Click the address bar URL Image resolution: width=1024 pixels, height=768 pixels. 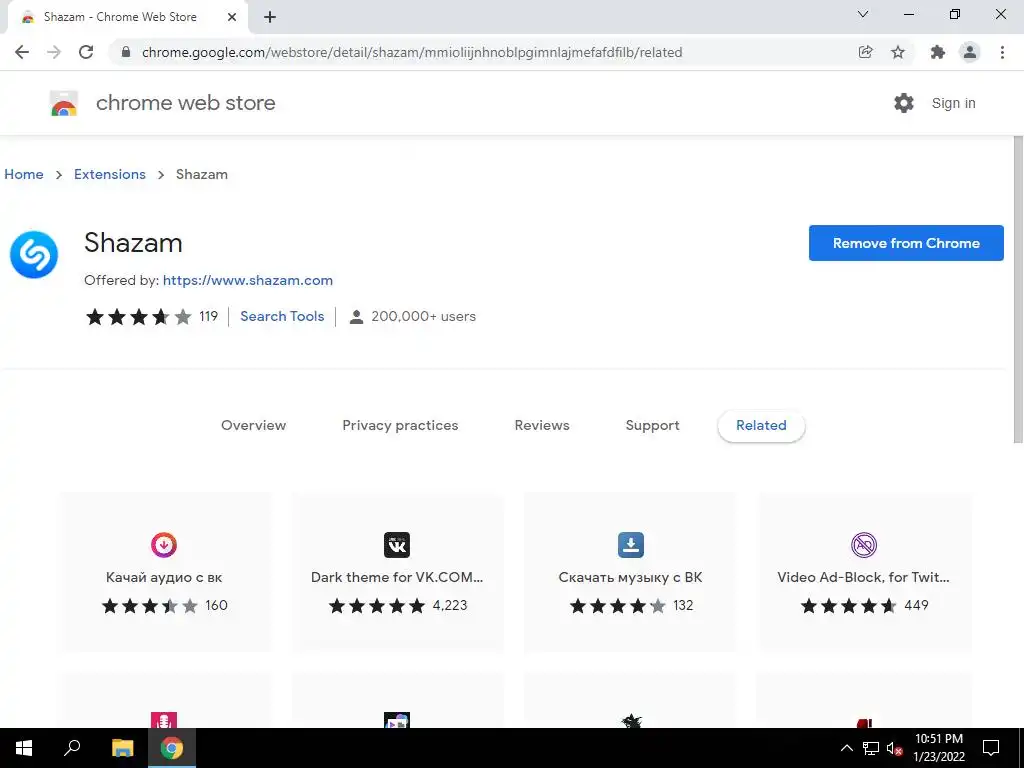(x=412, y=52)
